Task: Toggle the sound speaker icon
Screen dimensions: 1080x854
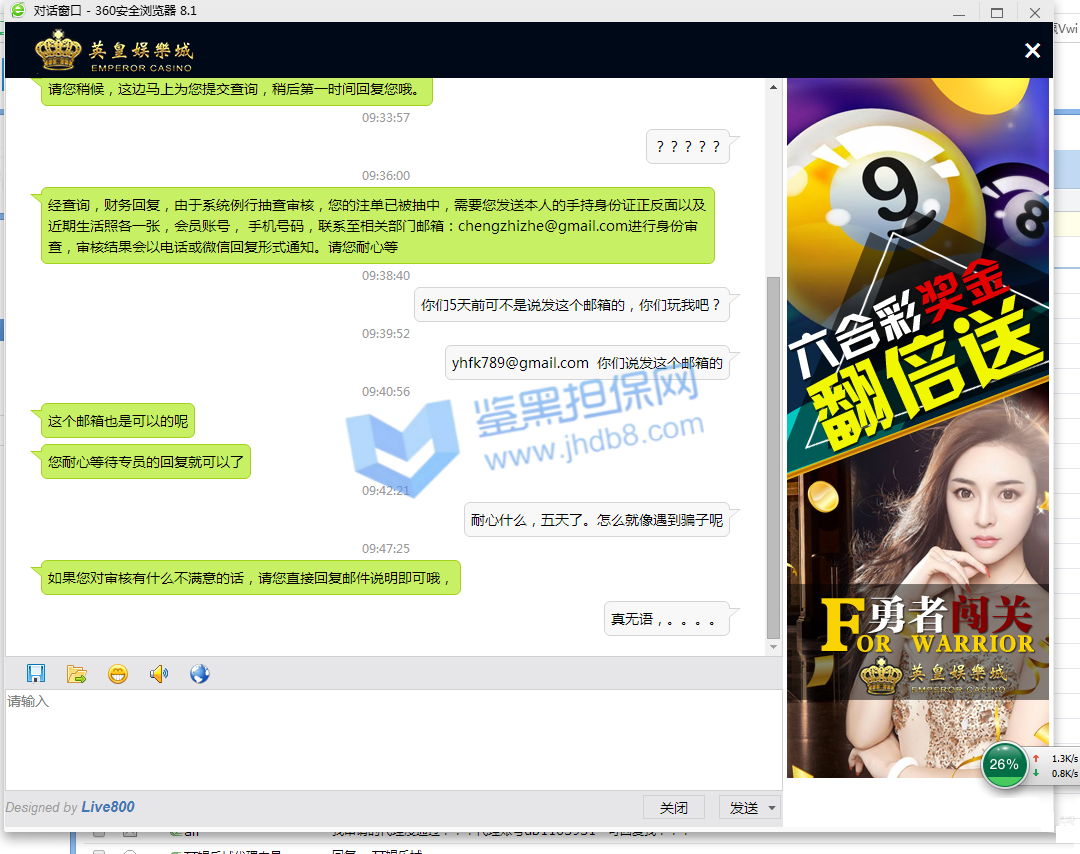Action: [x=159, y=674]
